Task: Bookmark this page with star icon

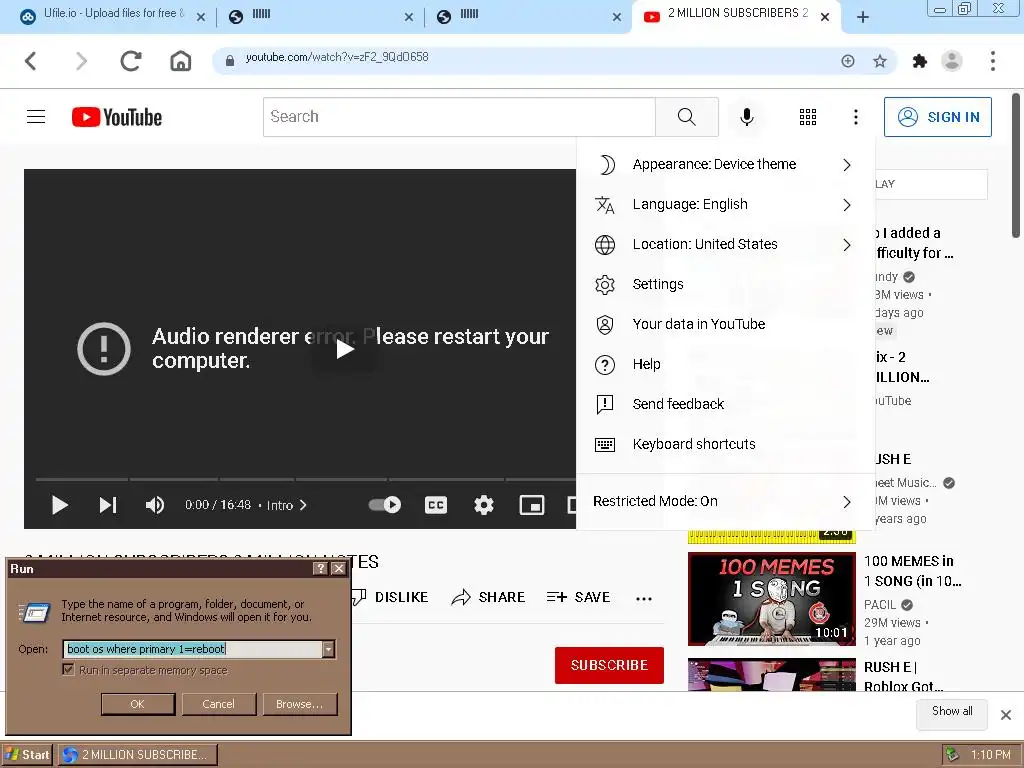Action: tap(880, 61)
